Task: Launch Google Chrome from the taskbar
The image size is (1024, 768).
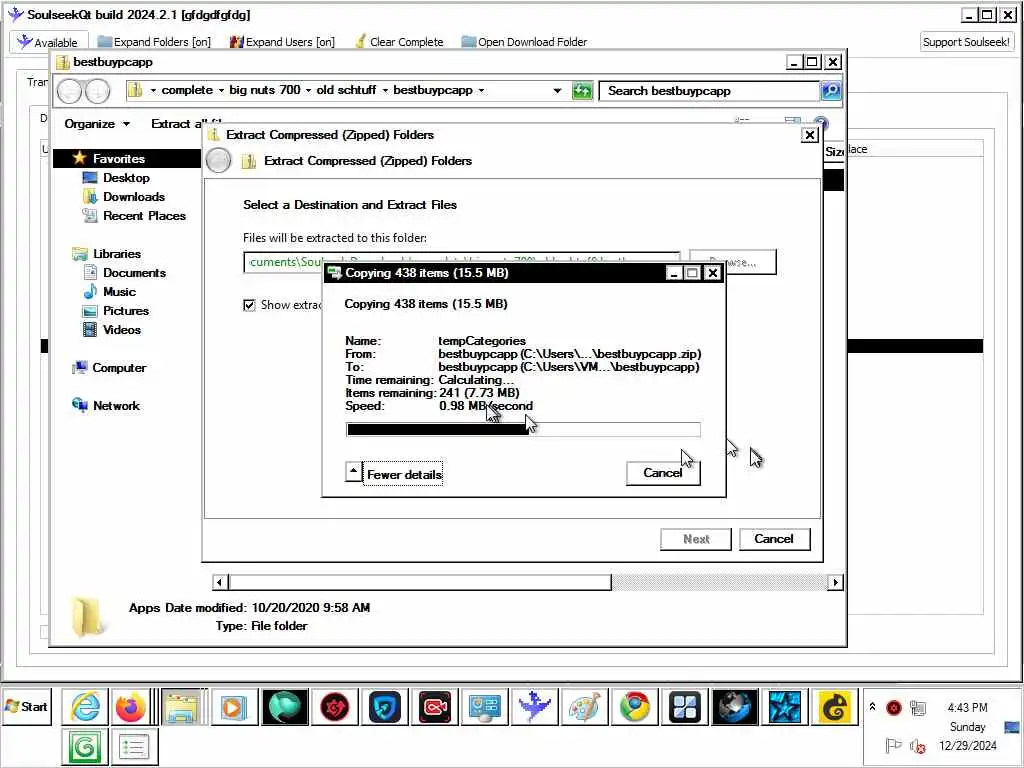Action: [634, 707]
